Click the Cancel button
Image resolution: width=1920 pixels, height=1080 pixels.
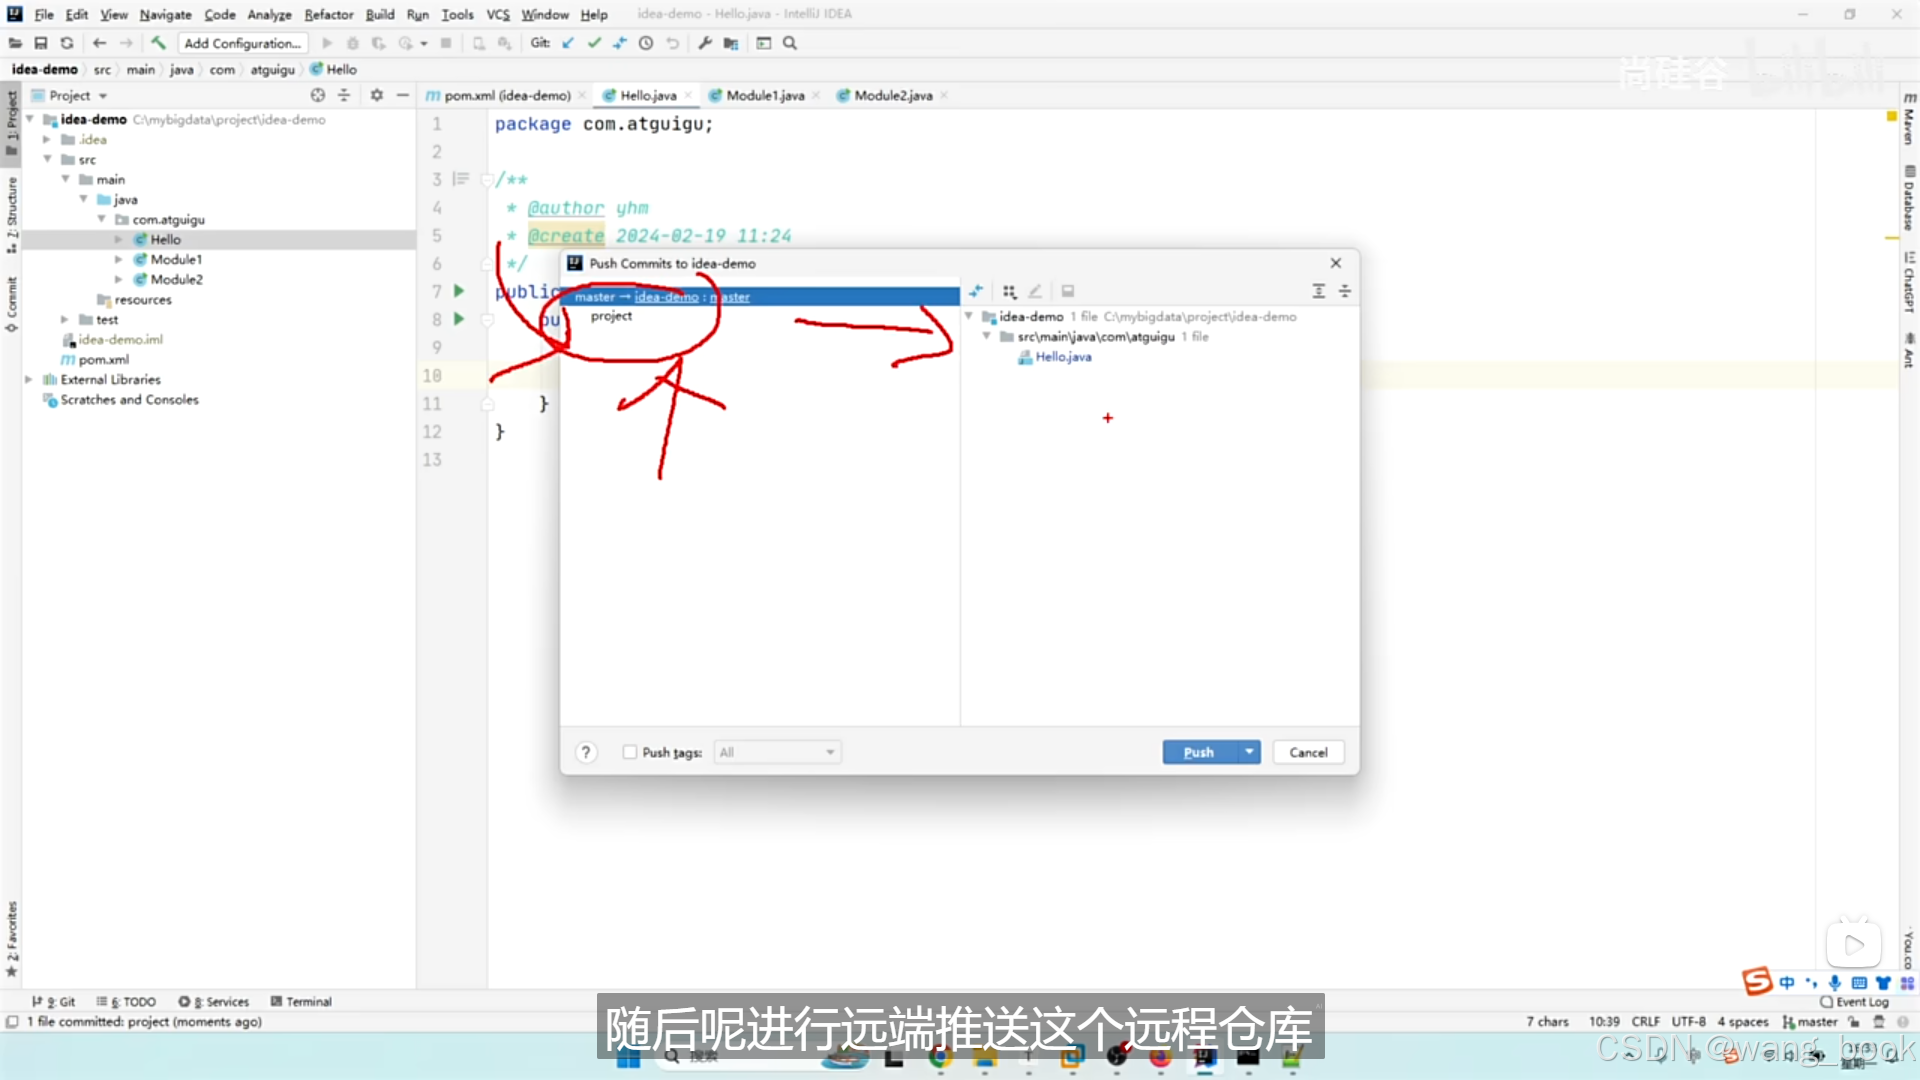point(1308,752)
